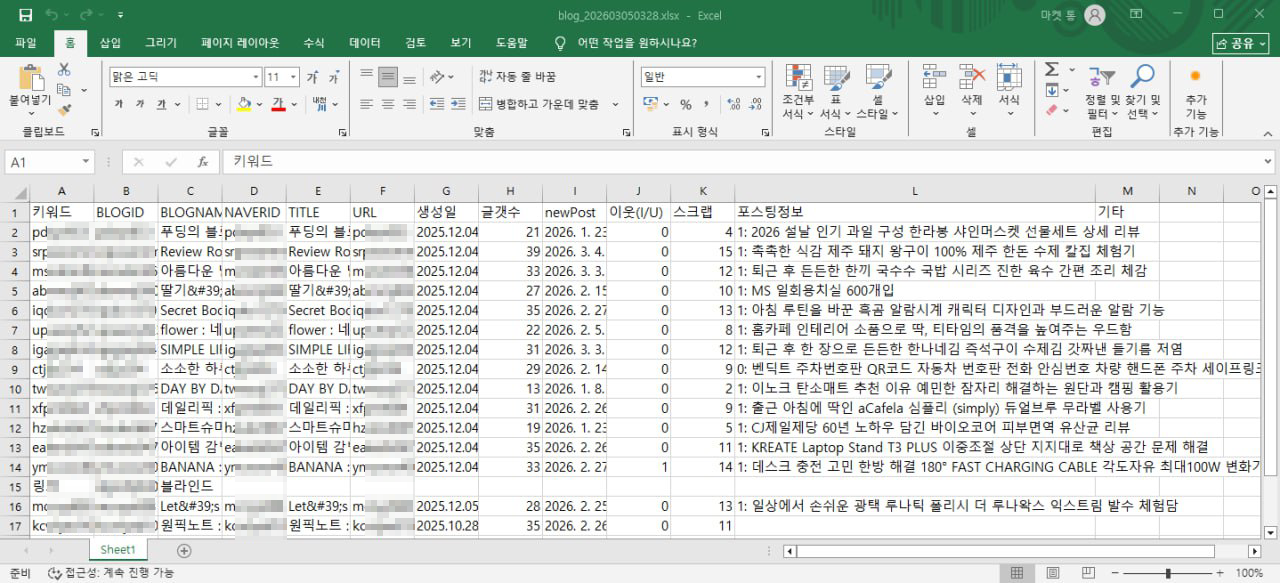The height and width of the screenshot is (583, 1280).
Task: Open 찾기 및 선택 find and select
Action: [1142, 91]
